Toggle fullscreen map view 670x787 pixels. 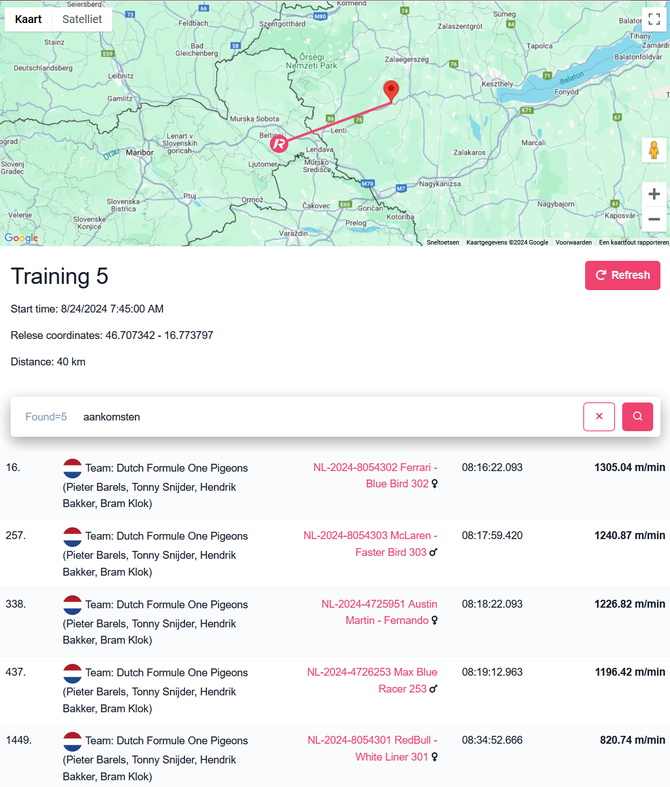coord(654,20)
